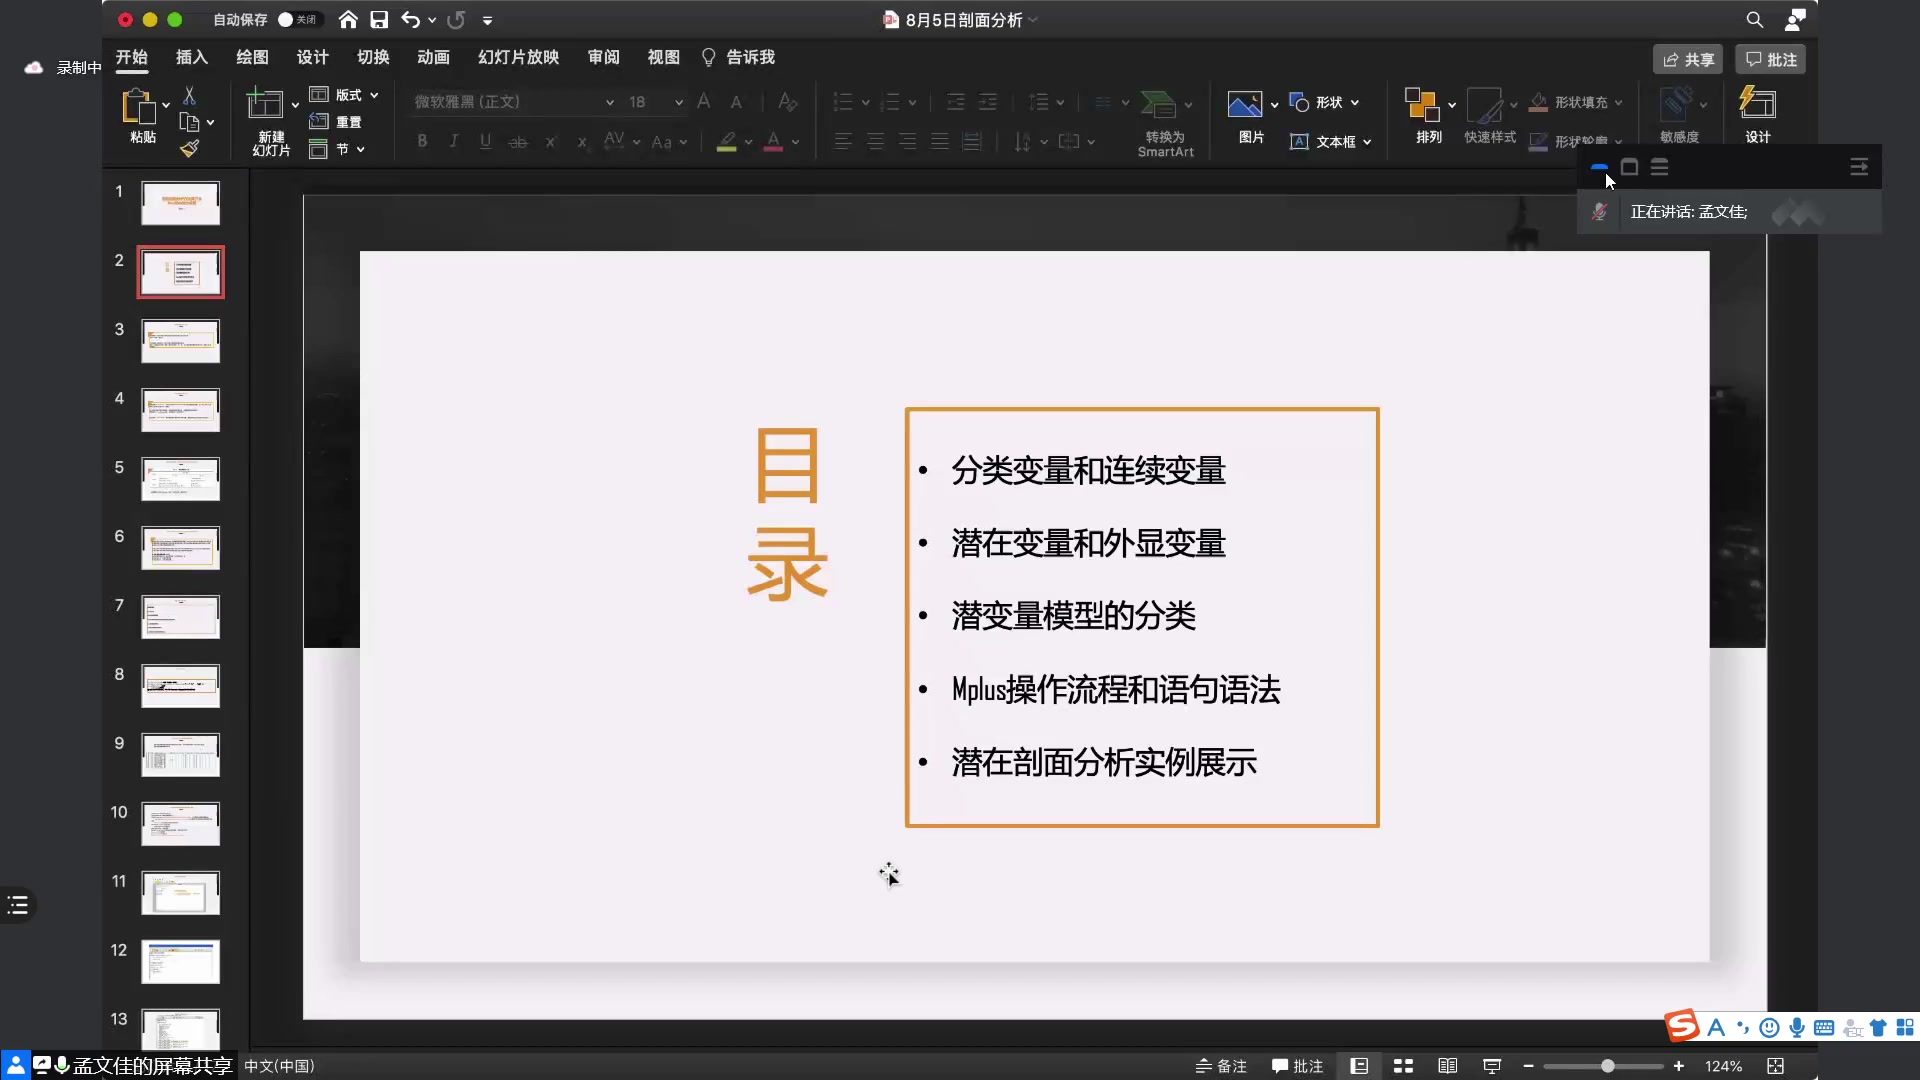
Task: Toggle Italic formatting
Action: [x=454, y=141]
